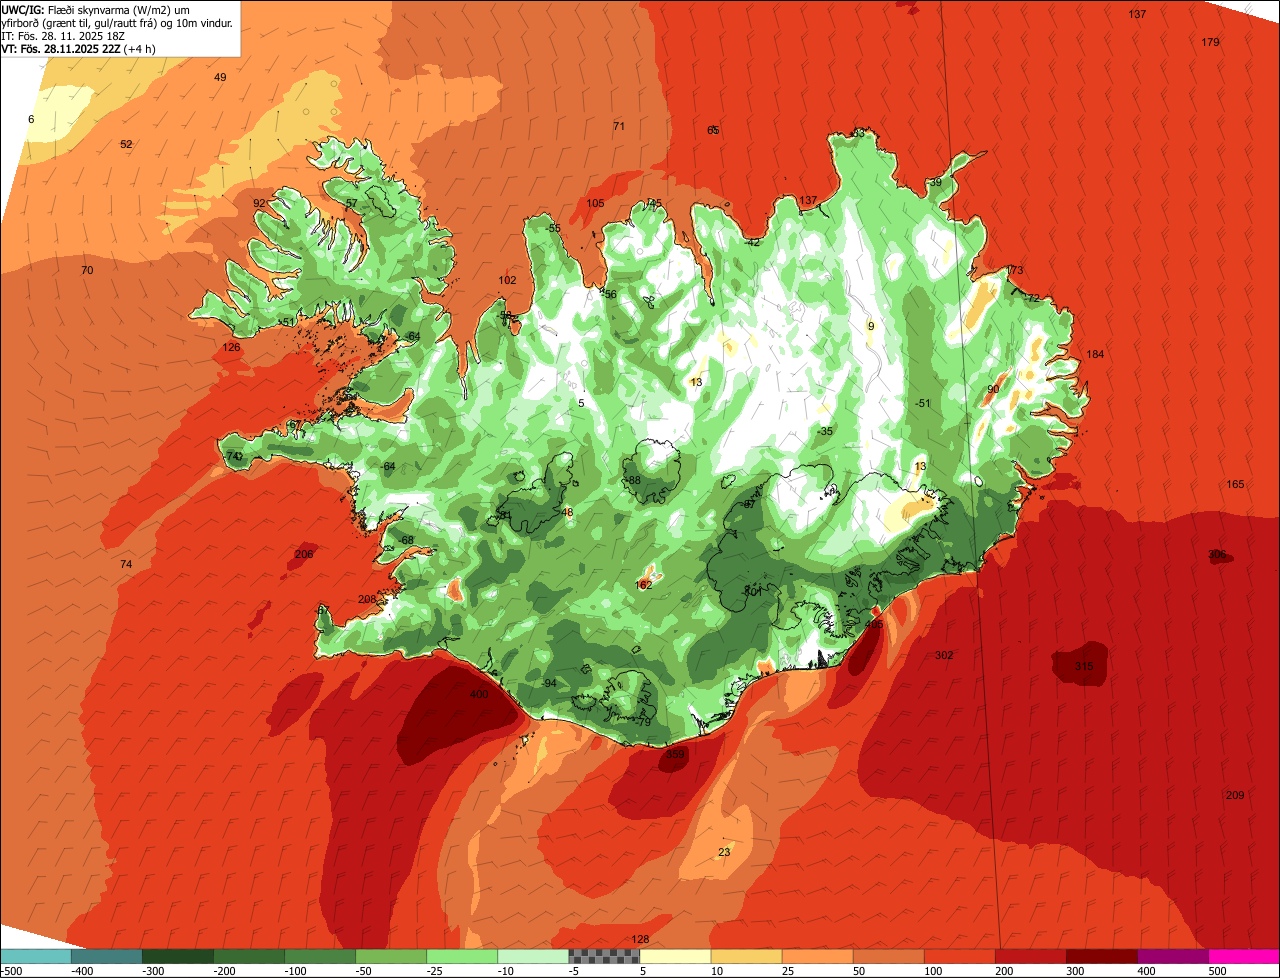Image resolution: width=1280 pixels, height=978 pixels.
Task: Pick the pale yellow 5 to 10 legend swatch
Action: click(675, 956)
